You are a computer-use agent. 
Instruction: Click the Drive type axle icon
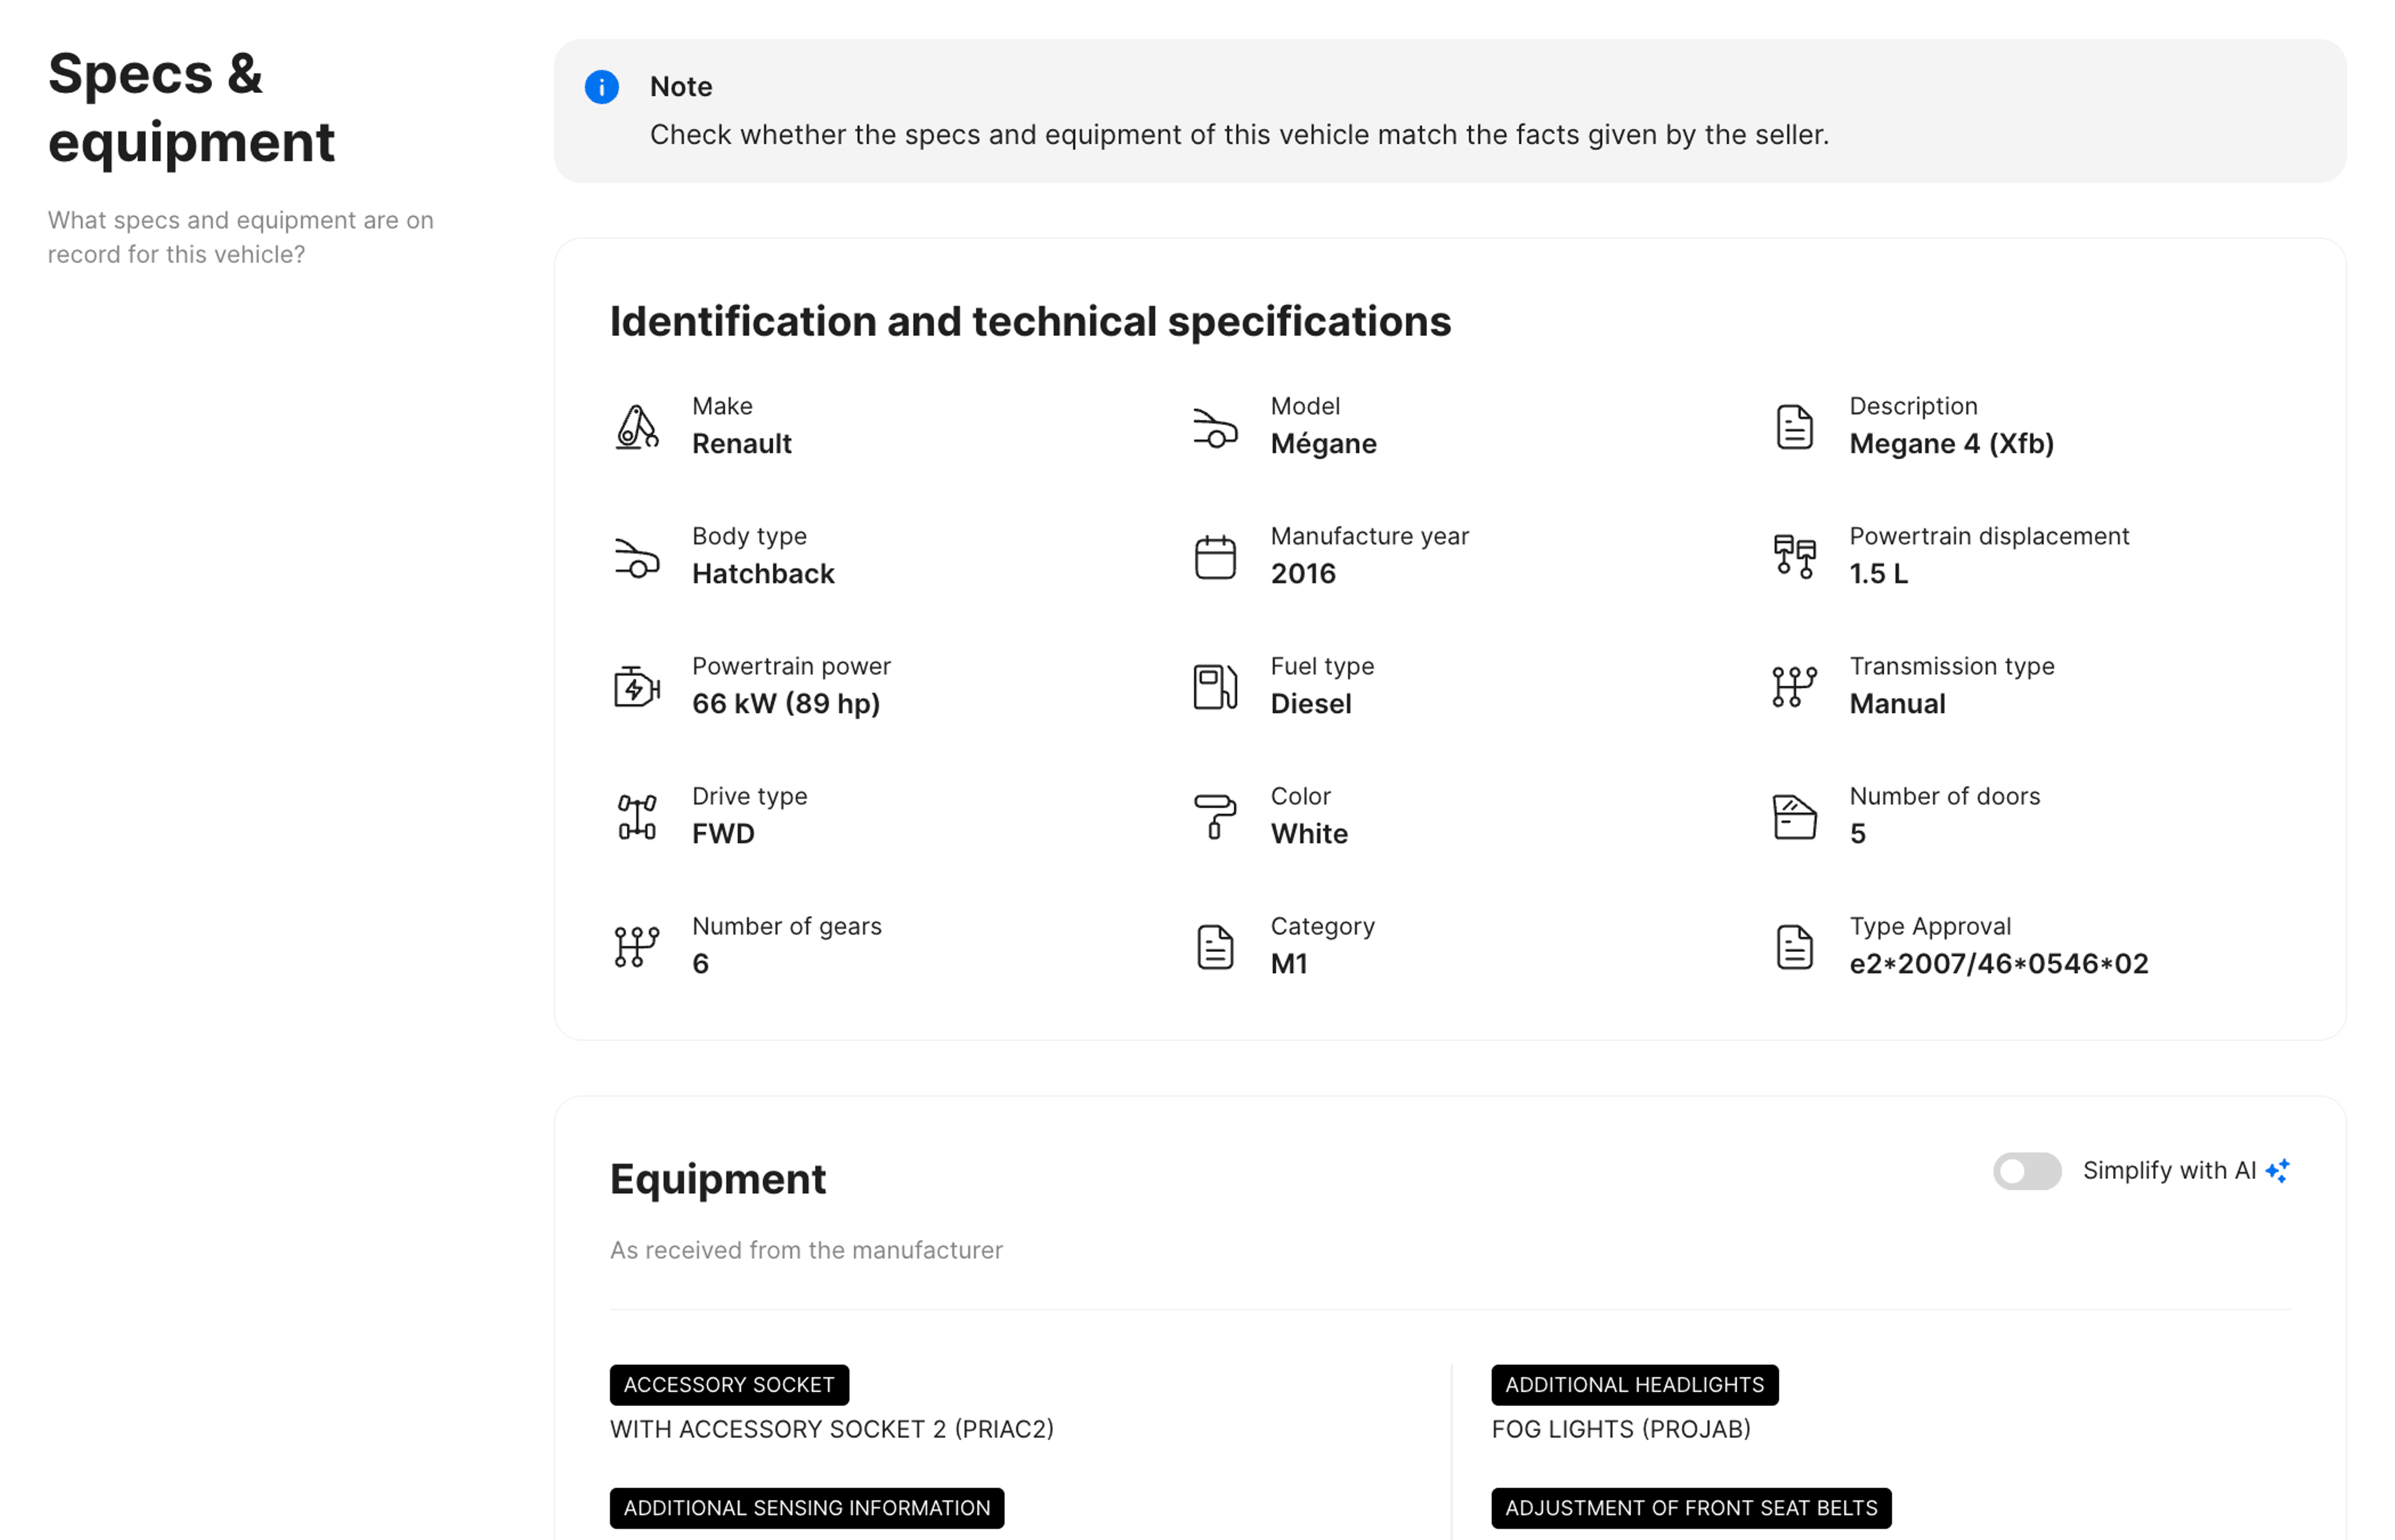coord(636,817)
